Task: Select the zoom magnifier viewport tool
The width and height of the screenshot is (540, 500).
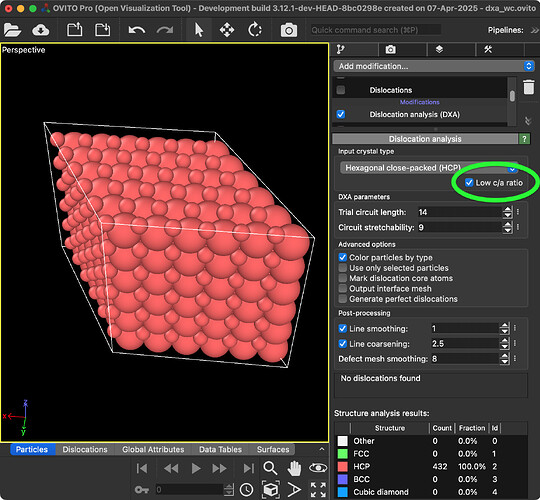Action: (x=270, y=468)
